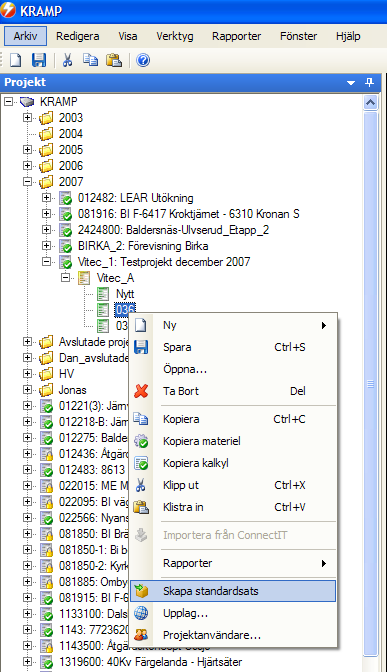Open the Projekt panel dropdown arrow
387x672 pixels.
351,82
